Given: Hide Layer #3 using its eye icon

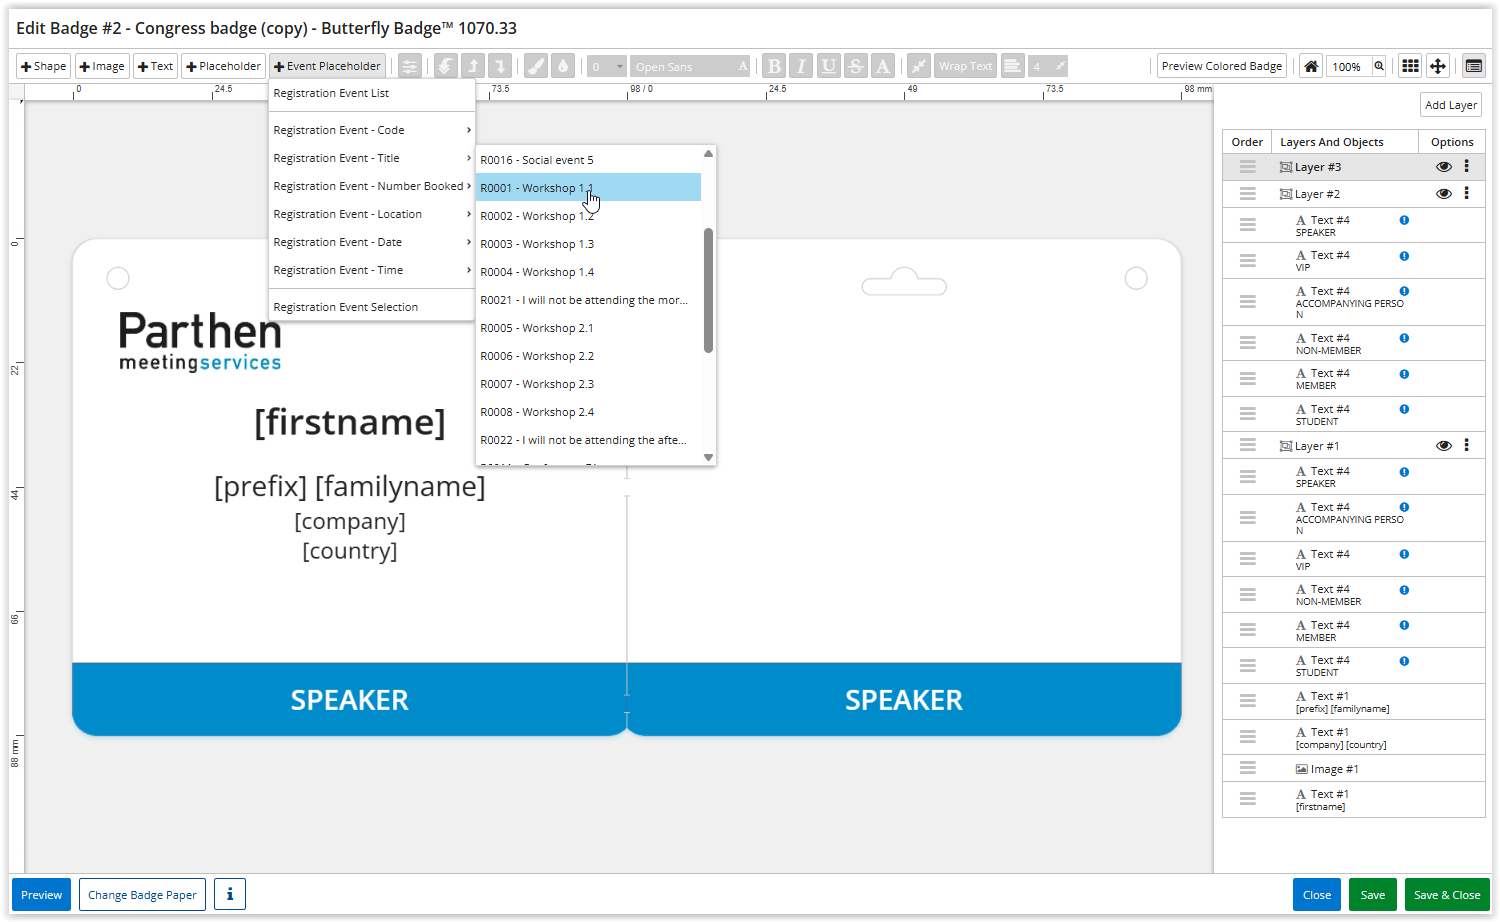Looking at the screenshot, I should click(1443, 167).
